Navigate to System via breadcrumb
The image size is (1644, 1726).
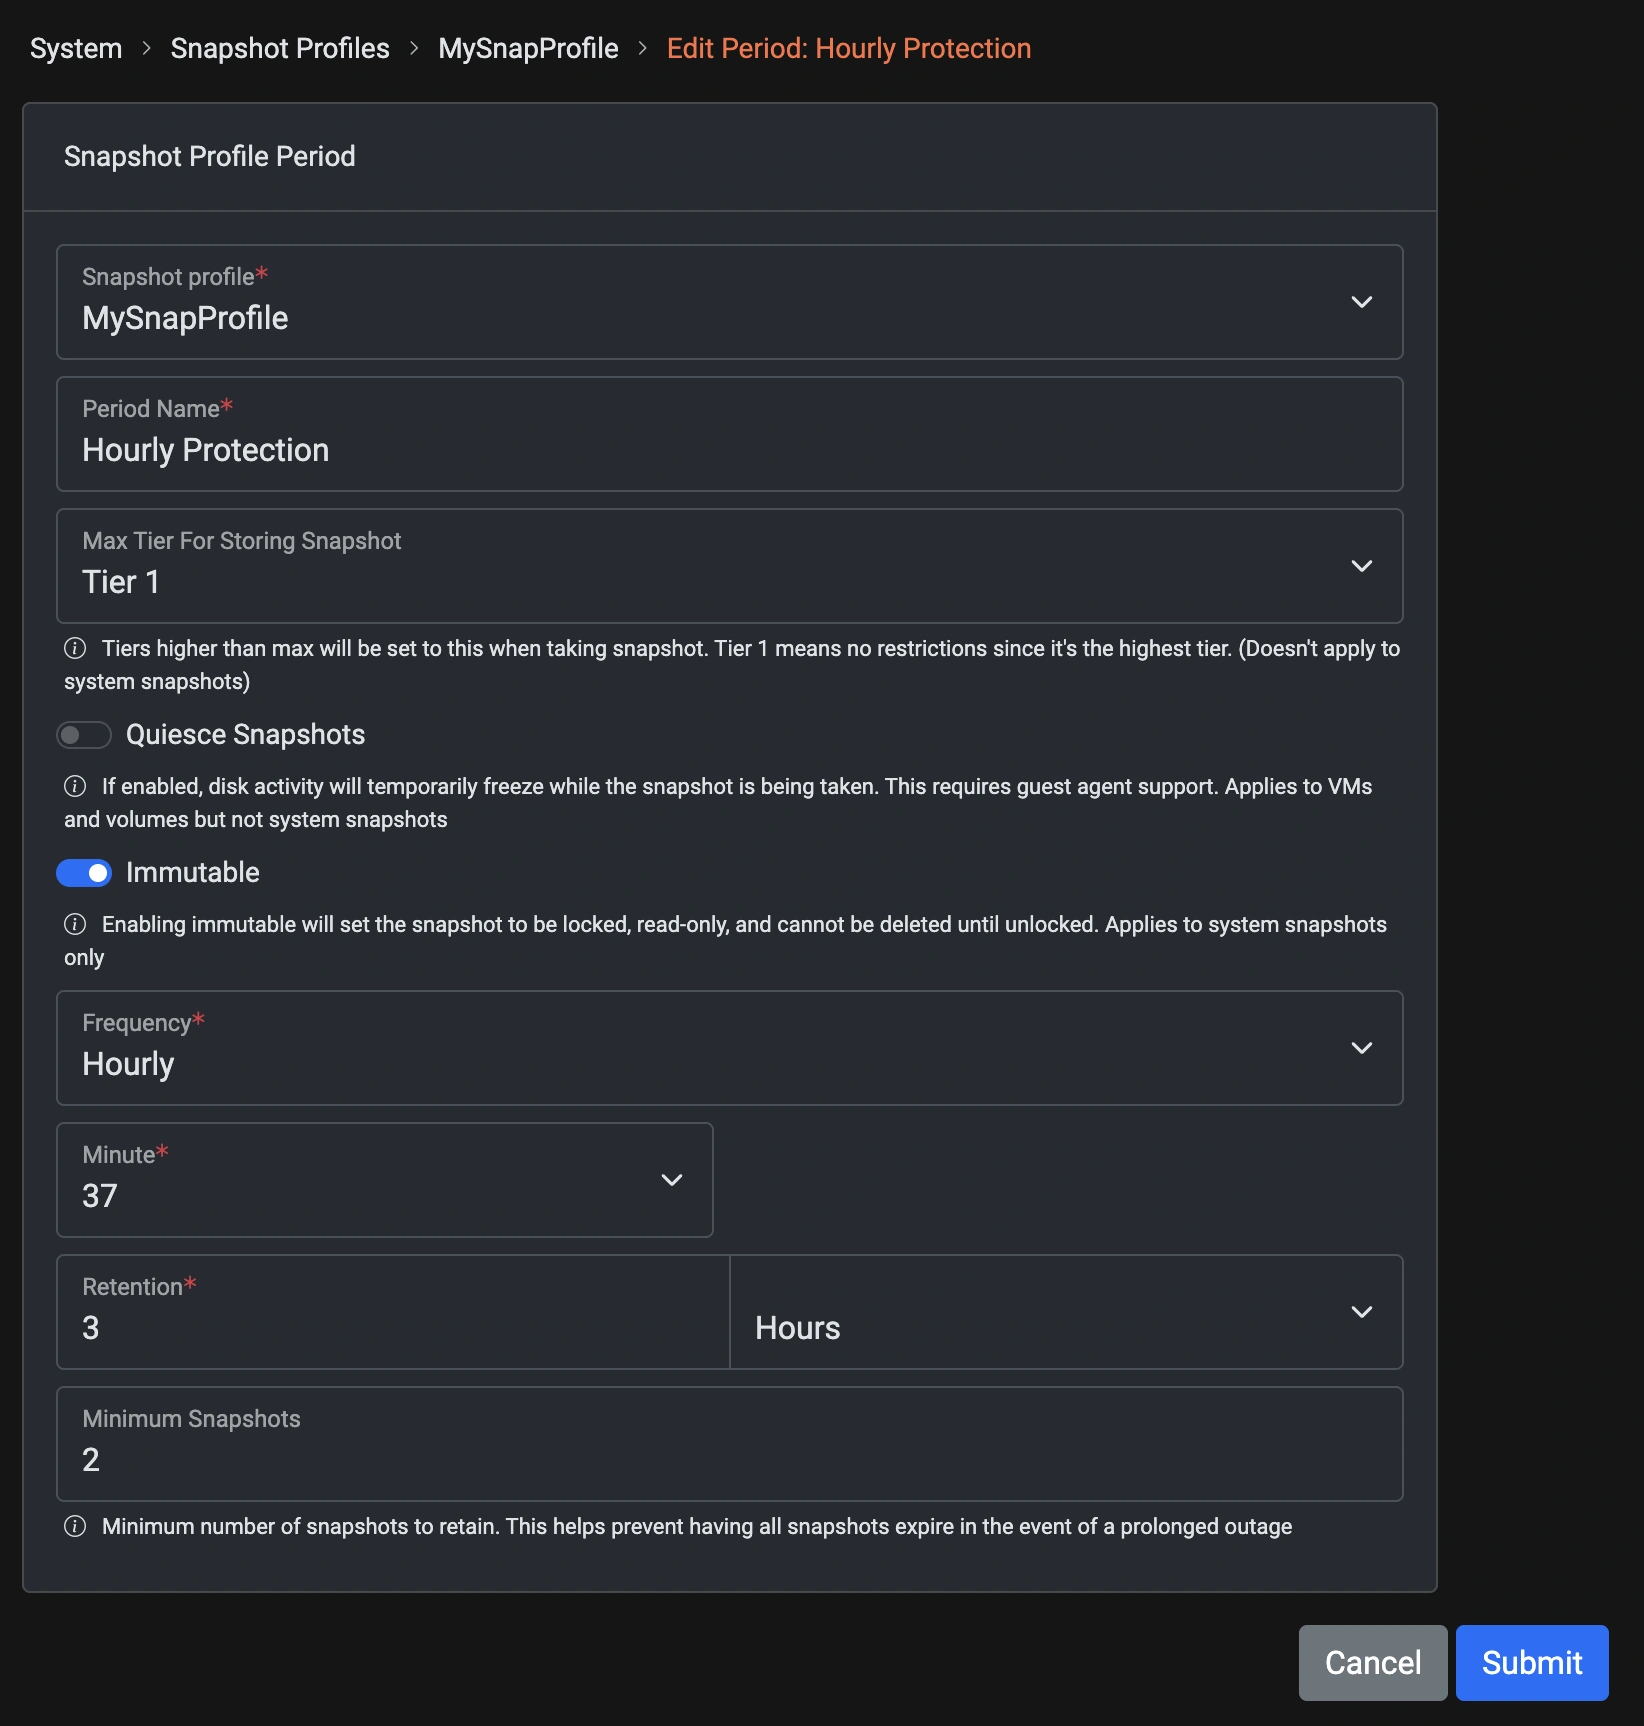coord(75,47)
